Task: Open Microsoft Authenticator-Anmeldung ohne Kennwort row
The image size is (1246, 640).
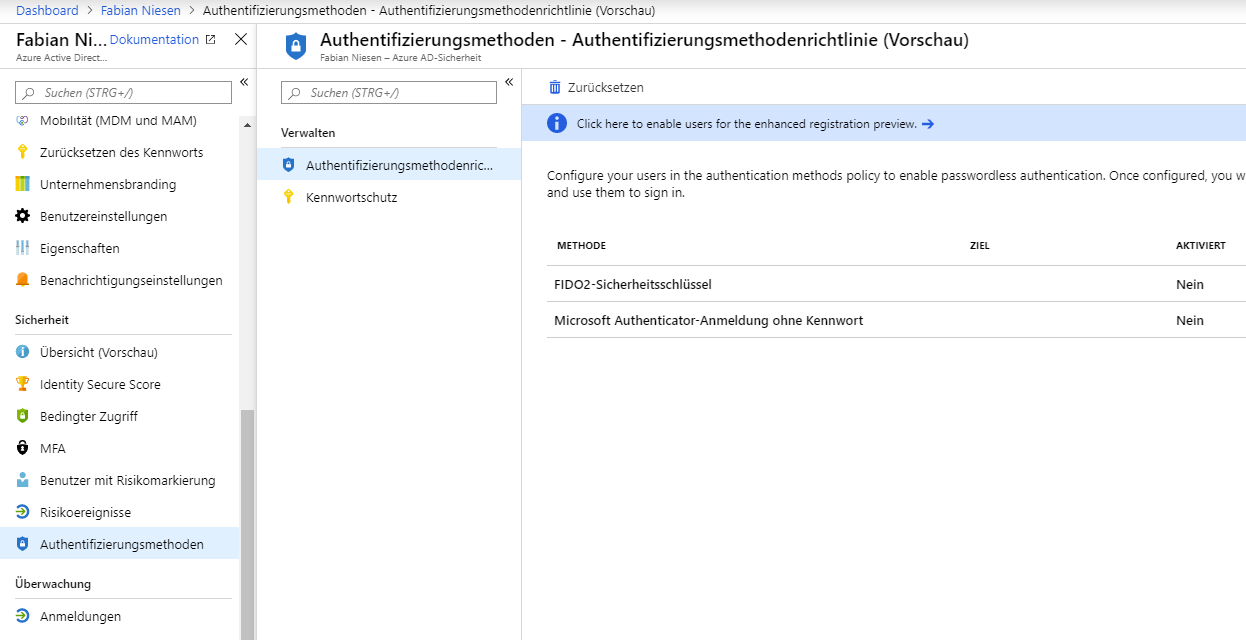Action: tap(708, 320)
